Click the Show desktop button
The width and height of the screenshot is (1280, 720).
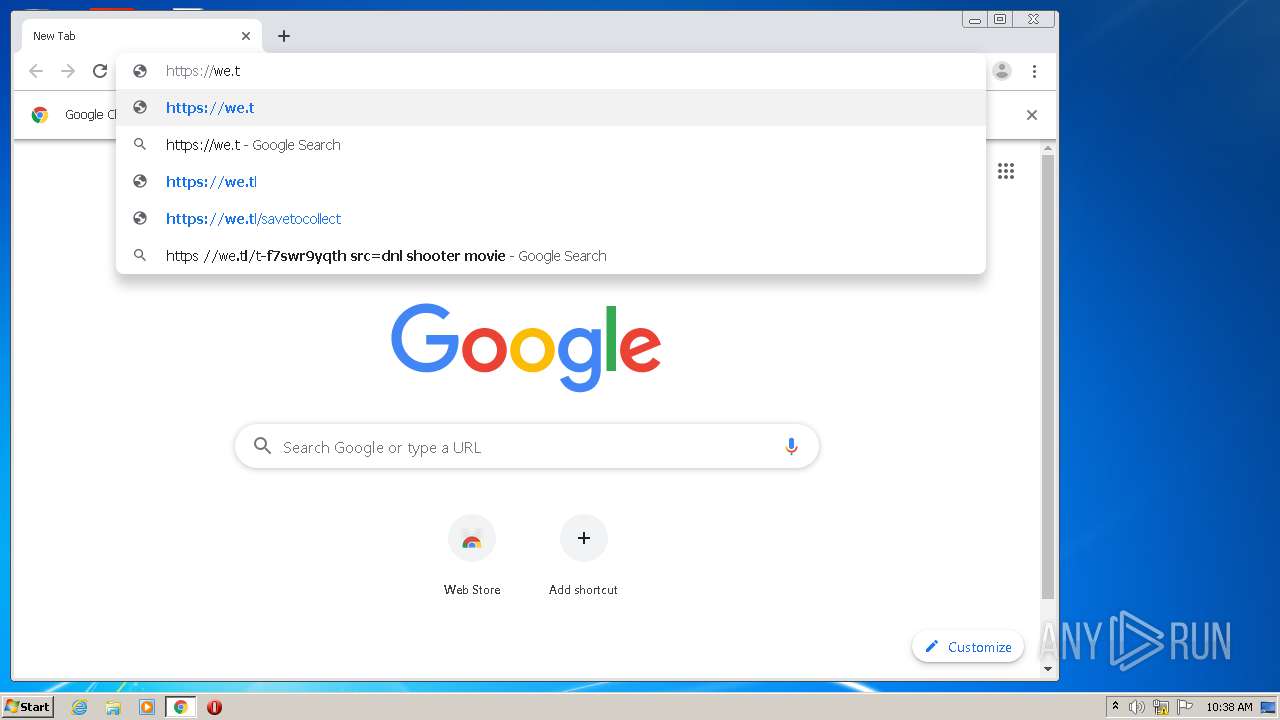click(1268, 707)
